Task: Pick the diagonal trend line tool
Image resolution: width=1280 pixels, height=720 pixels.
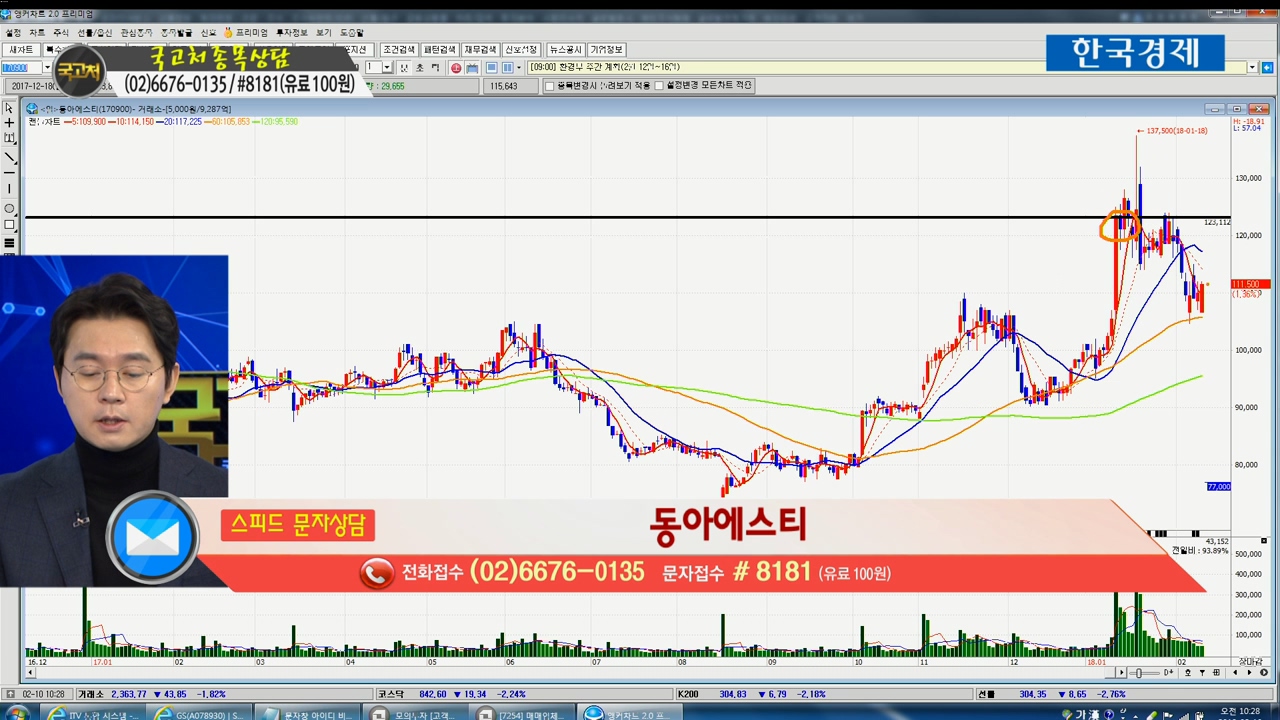Action: [10, 157]
